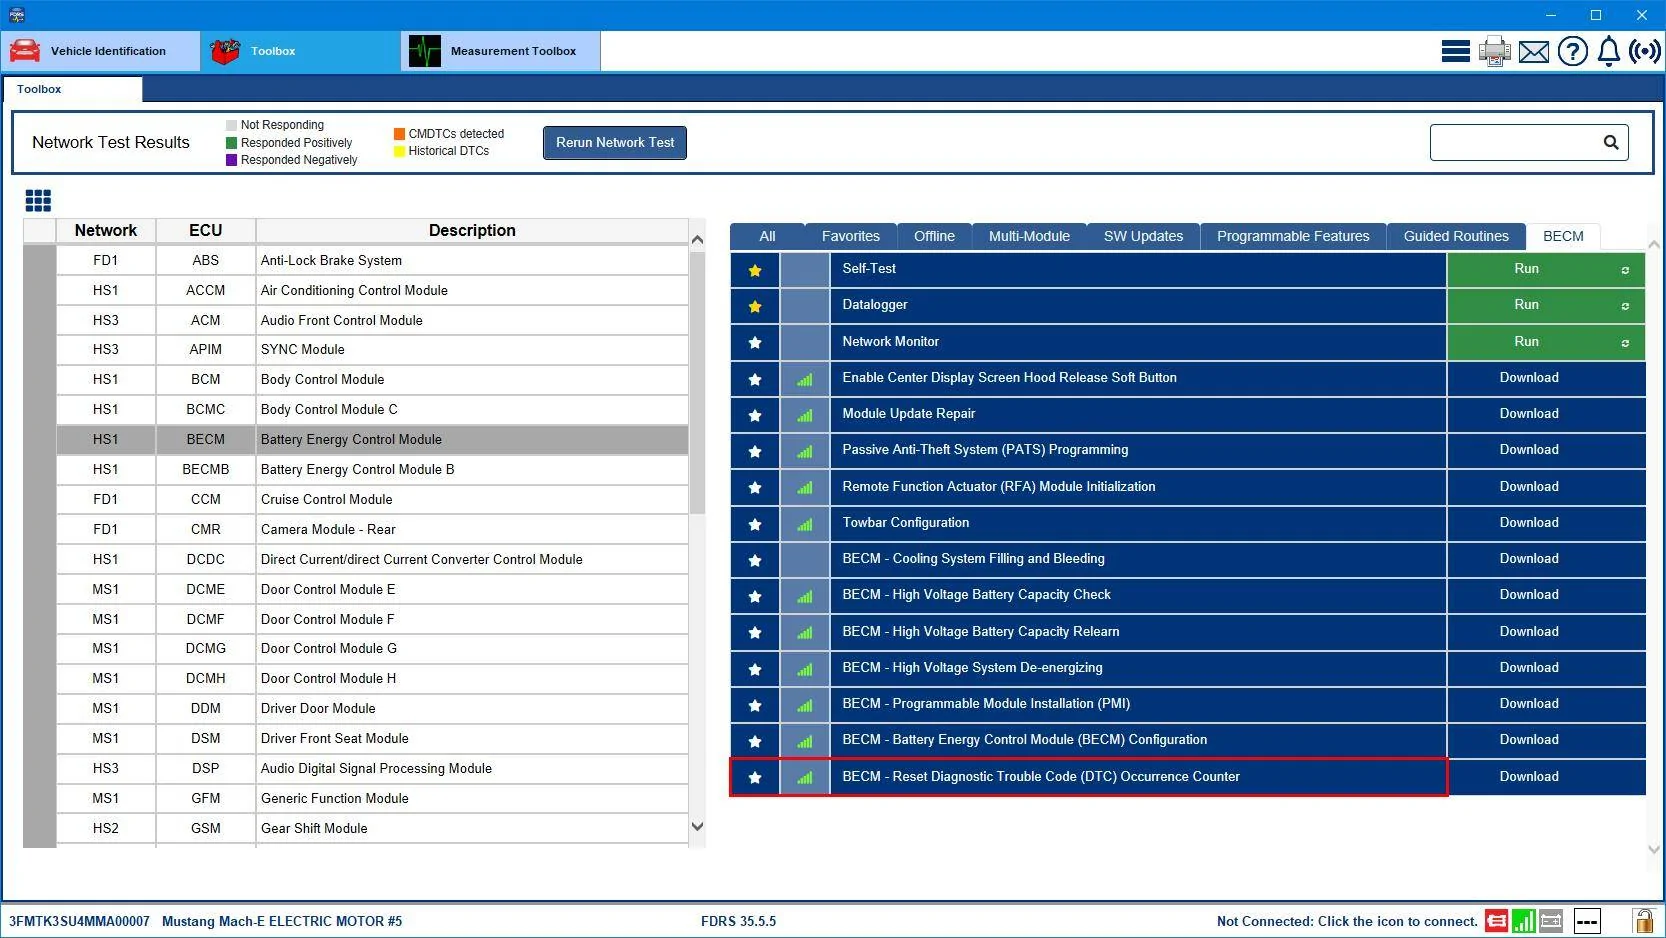Screen dimensions: 1666x938
Task: Download the Towbar Configuration routine
Action: tap(1546, 523)
